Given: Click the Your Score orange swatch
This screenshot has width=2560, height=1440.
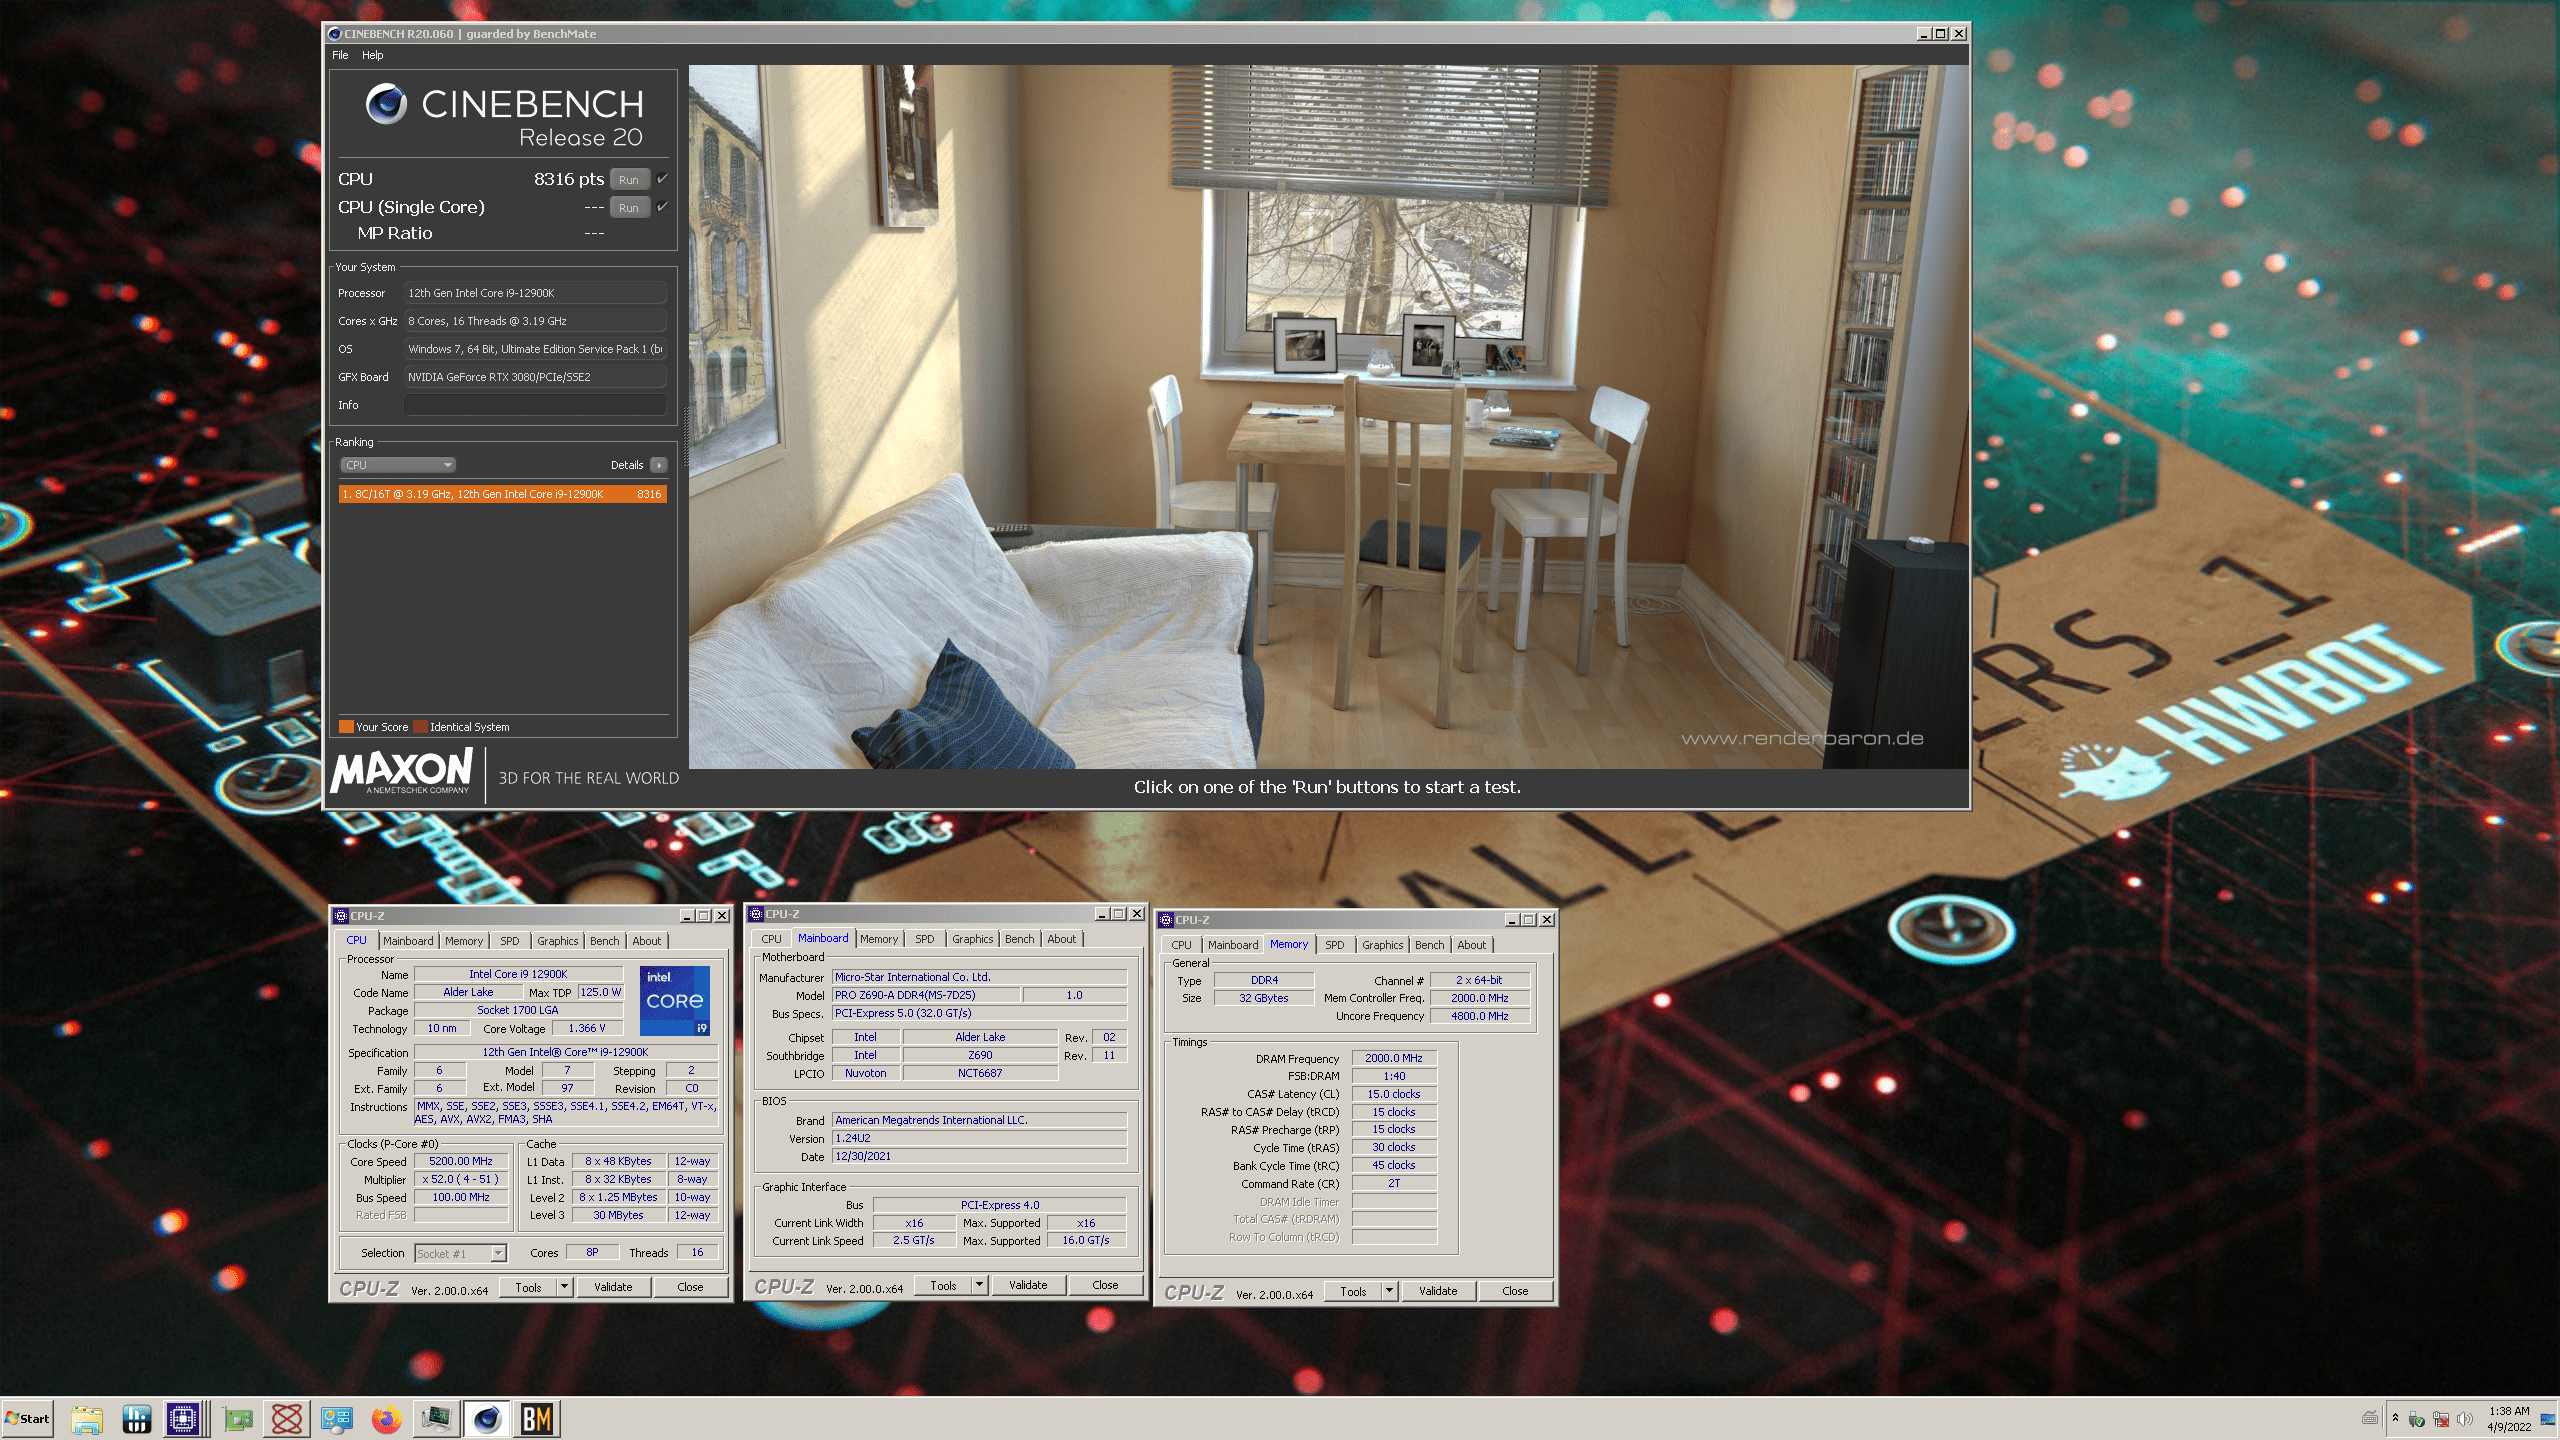Looking at the screenshot, I should (346, 727).
